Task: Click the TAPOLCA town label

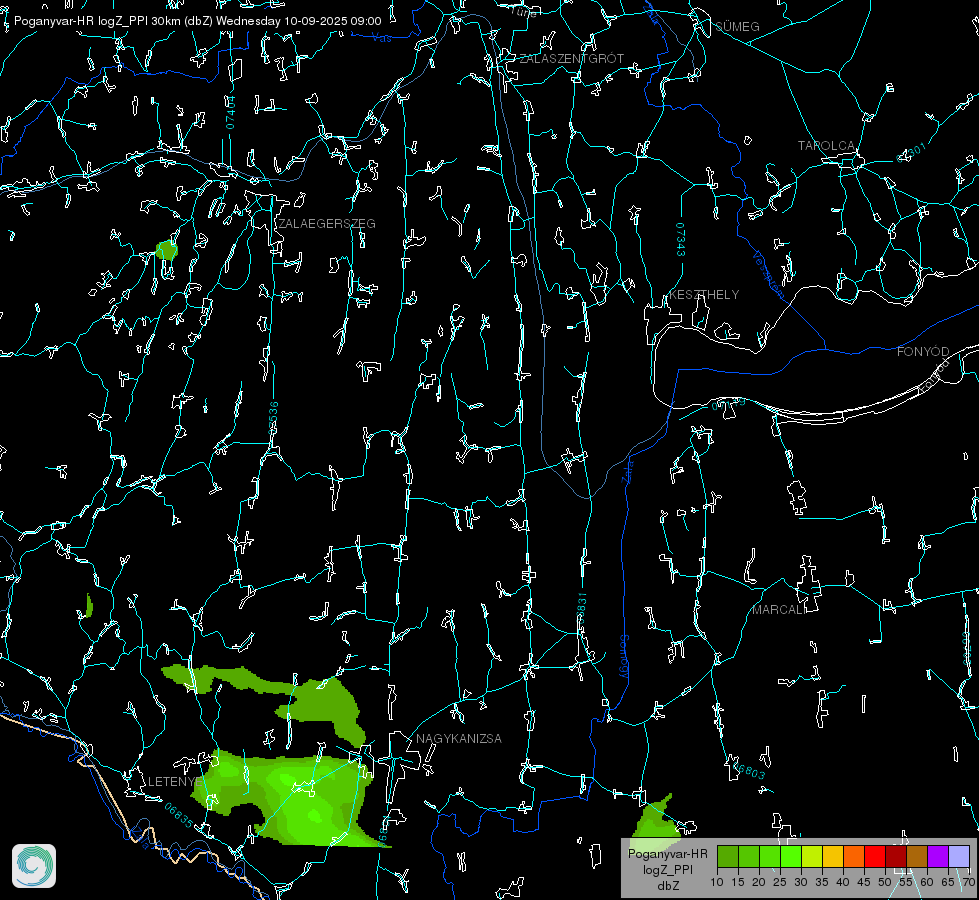Action: tap(826, 146)
